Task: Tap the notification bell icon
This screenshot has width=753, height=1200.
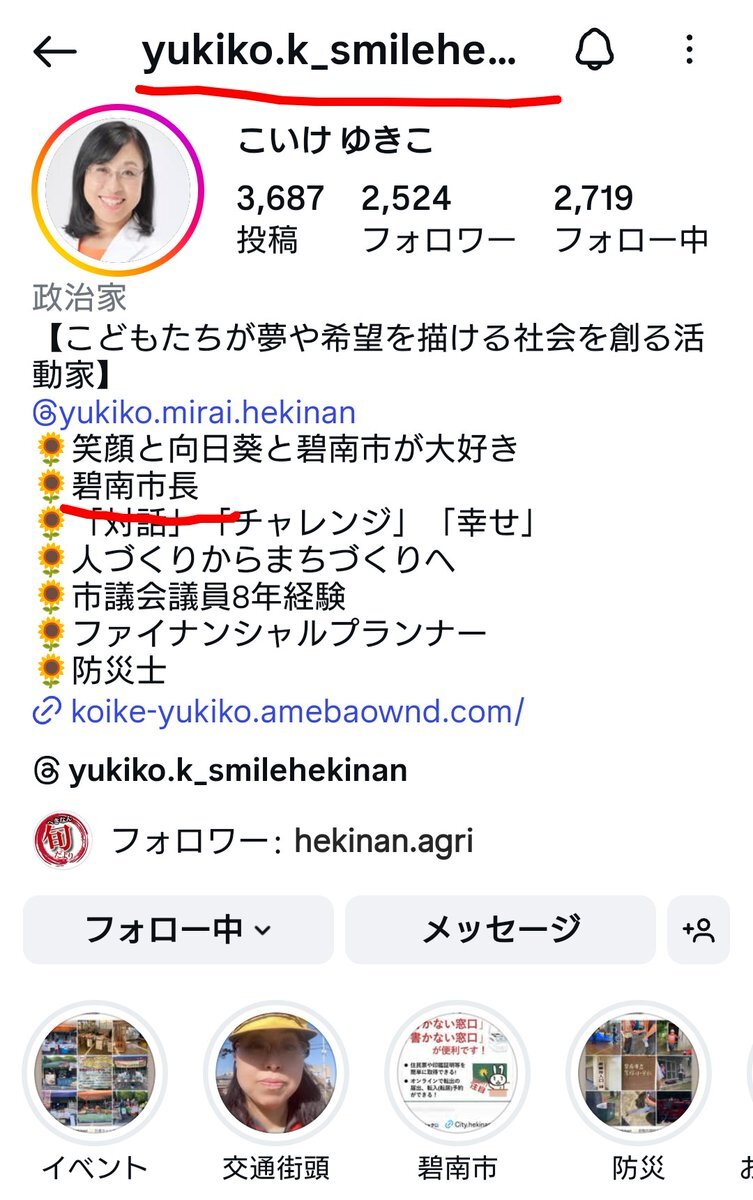Action: point(595,49)
